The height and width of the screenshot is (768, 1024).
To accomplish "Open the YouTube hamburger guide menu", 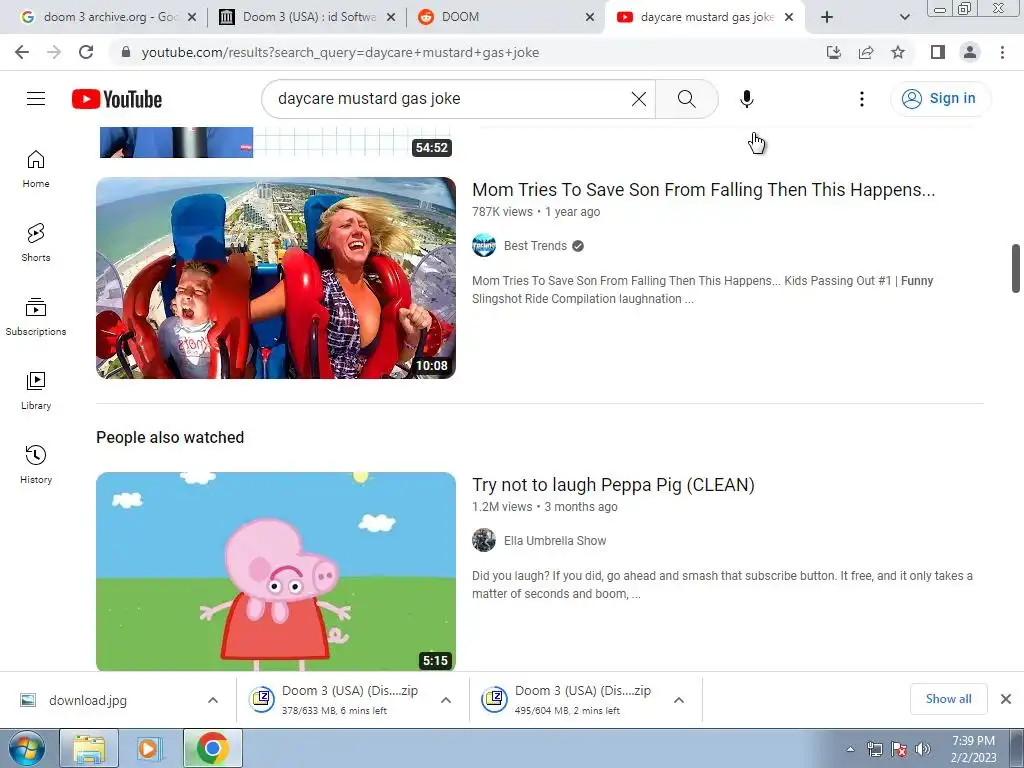I will [36, 99].
